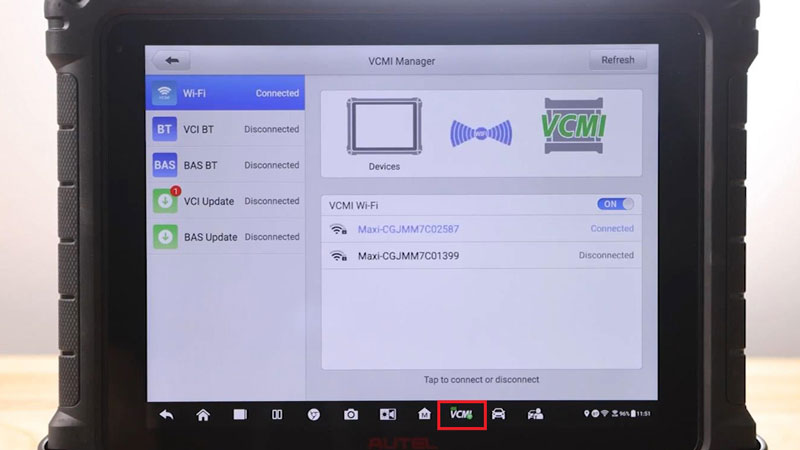Tap the battery indicator in status bar

(633, 414)
